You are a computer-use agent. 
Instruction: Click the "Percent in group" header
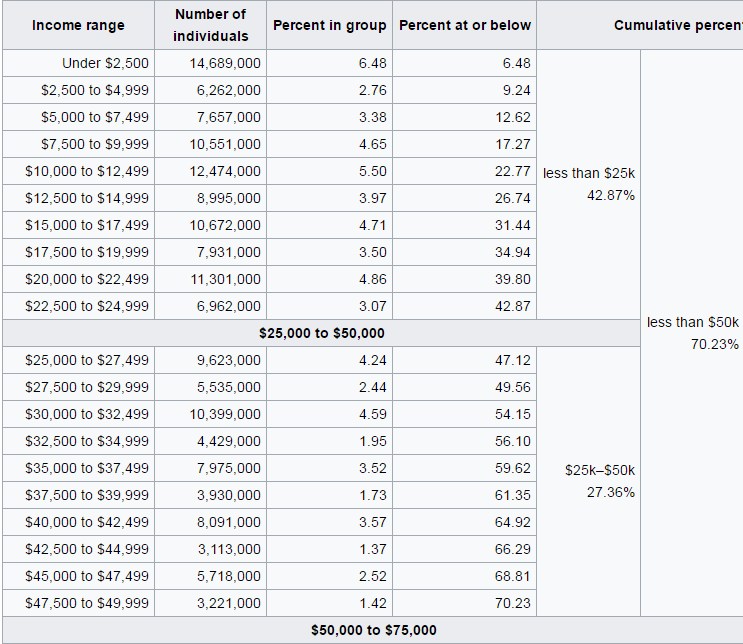[x=330, y=25]
